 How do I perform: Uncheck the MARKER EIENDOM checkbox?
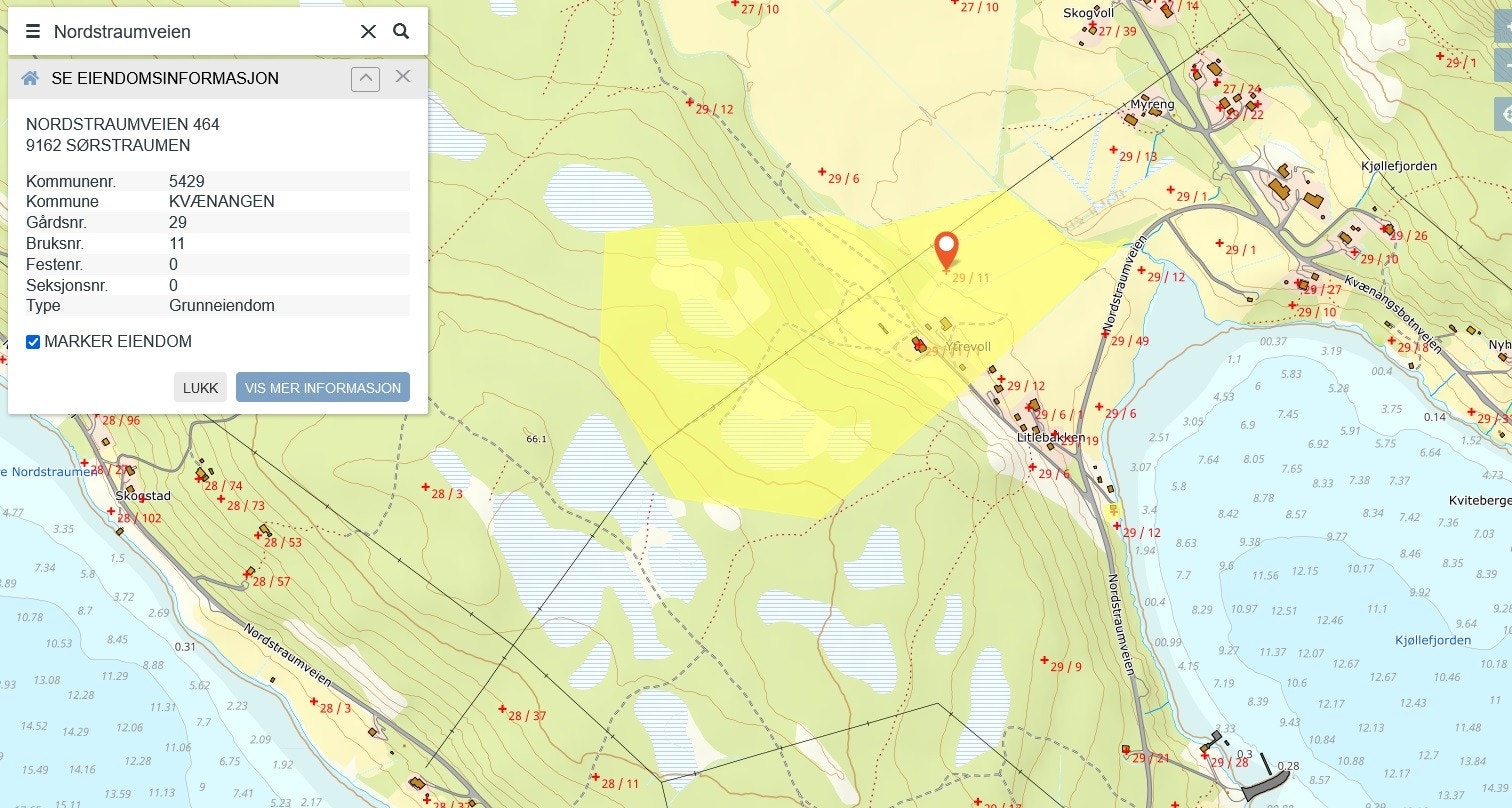pyautogui.click(x=33, y=342)
